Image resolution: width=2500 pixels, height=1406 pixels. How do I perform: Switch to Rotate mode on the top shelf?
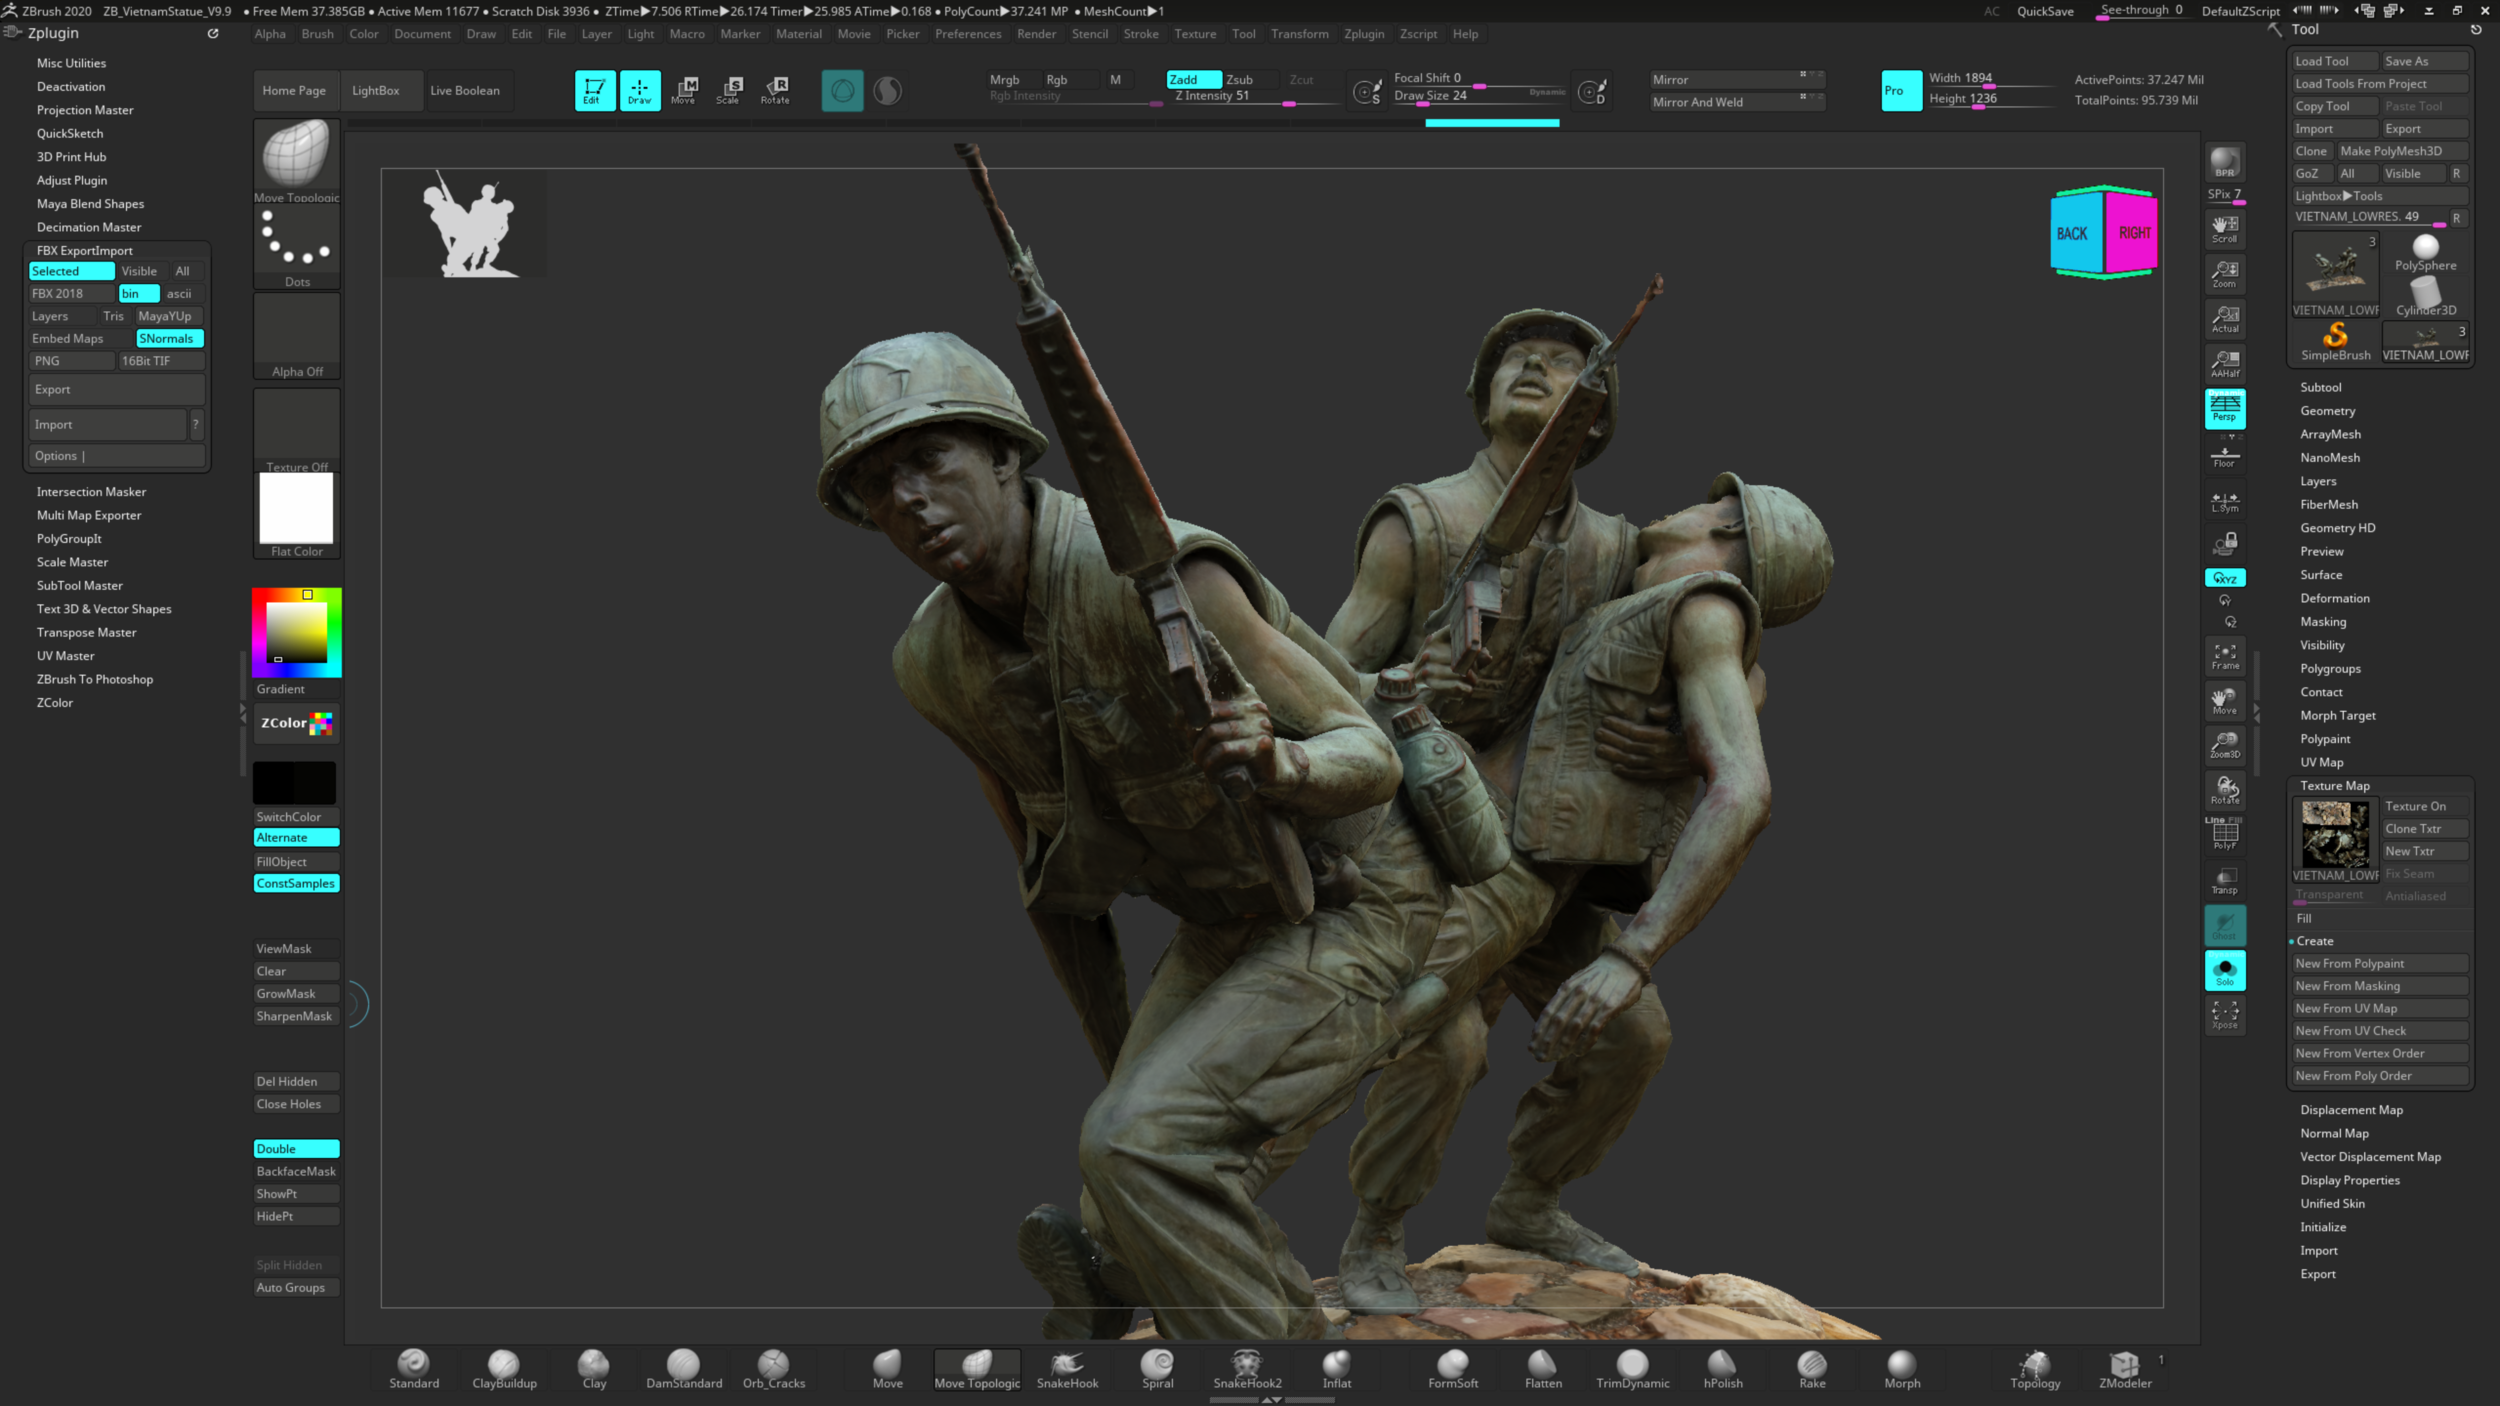(775, 90)
